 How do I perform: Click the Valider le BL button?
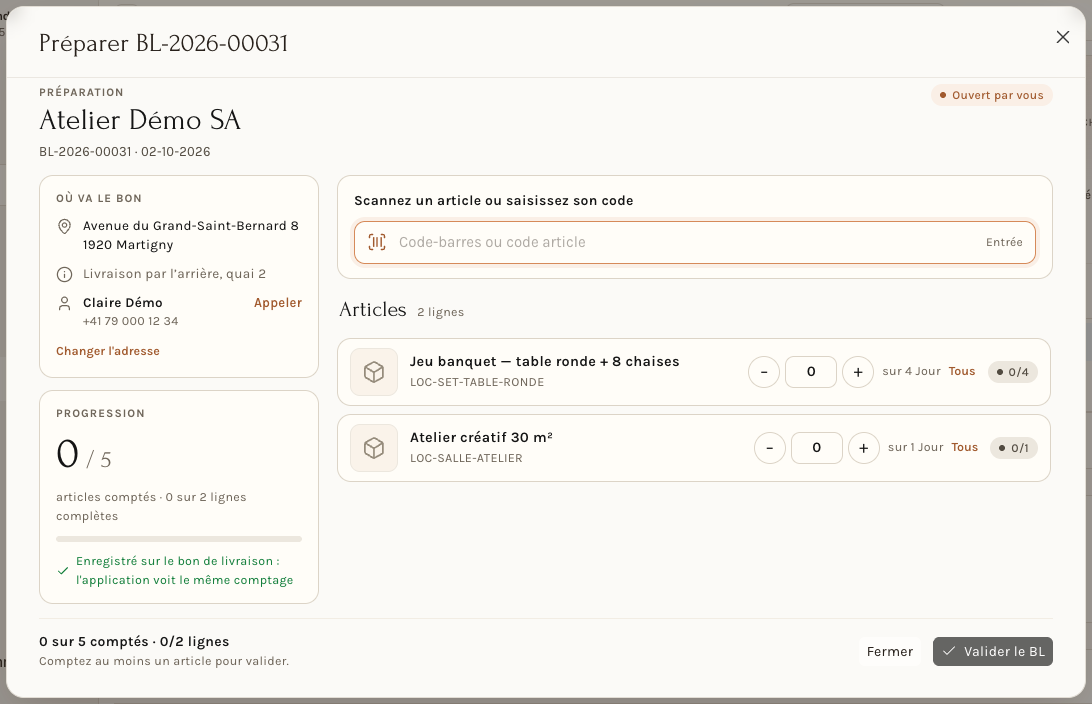tap(992, 652)
